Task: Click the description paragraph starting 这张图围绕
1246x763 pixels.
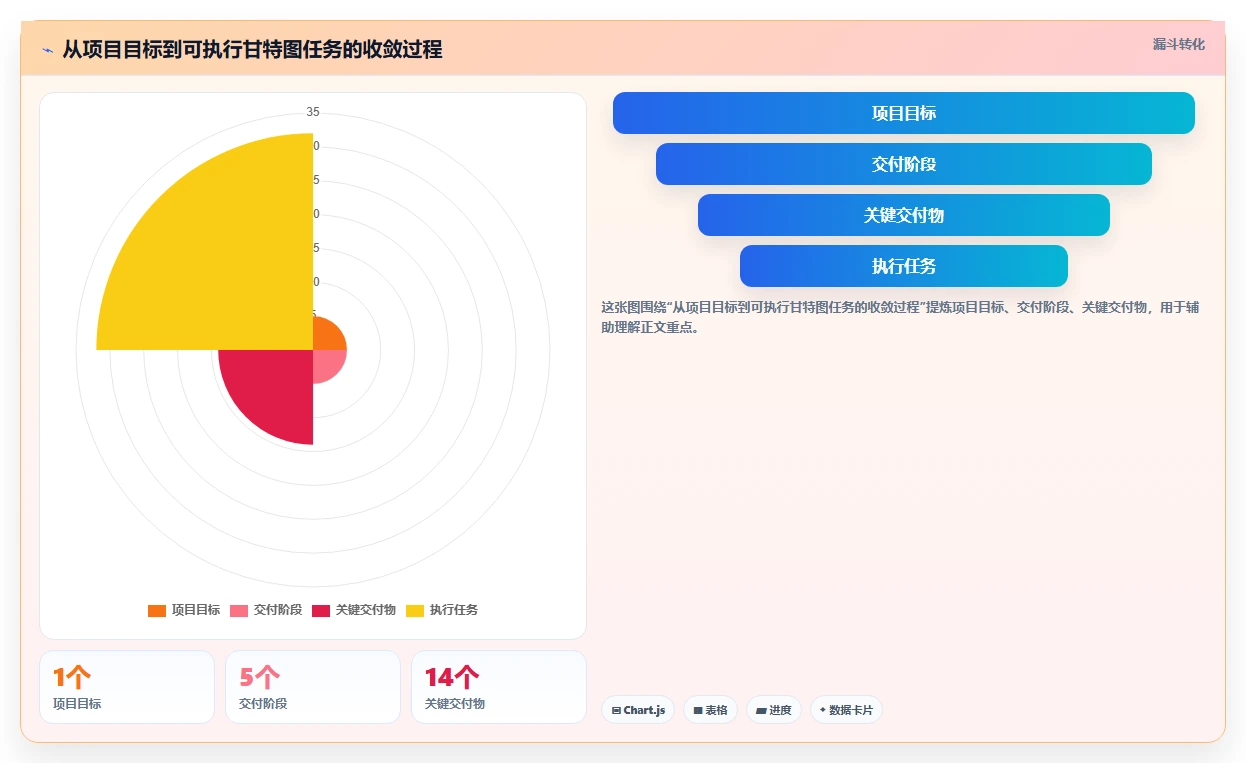Action: point(900,317)
